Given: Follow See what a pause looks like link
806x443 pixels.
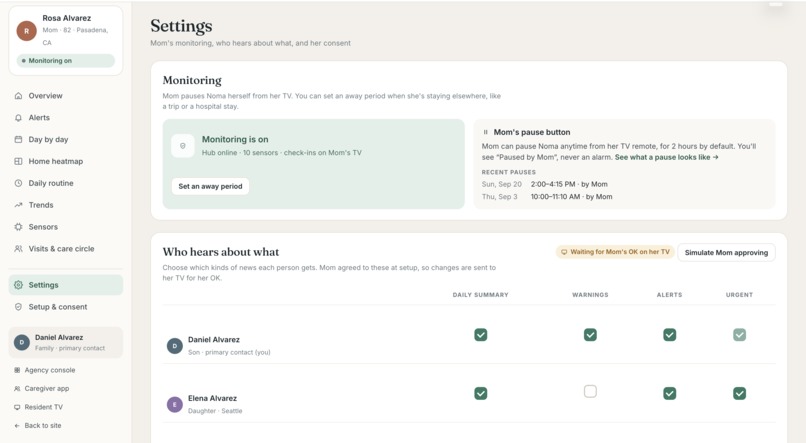Looking at the screenshot, I should 667,157.
